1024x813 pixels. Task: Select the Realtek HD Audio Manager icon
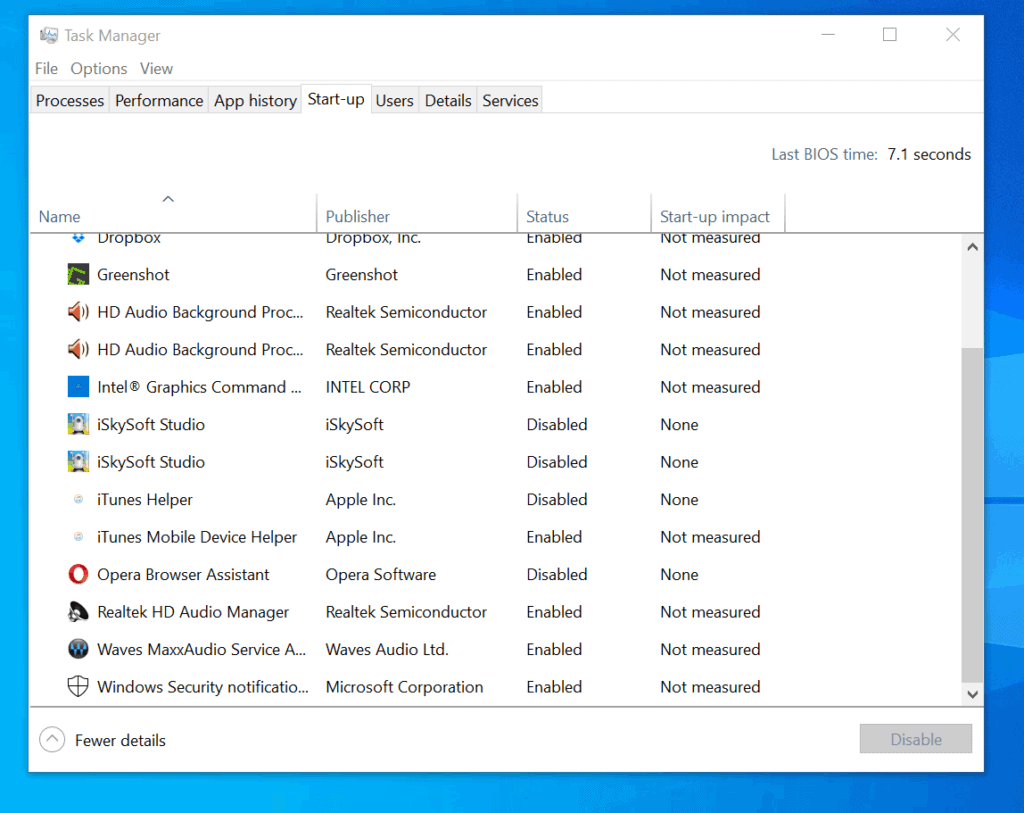(79, 611)
